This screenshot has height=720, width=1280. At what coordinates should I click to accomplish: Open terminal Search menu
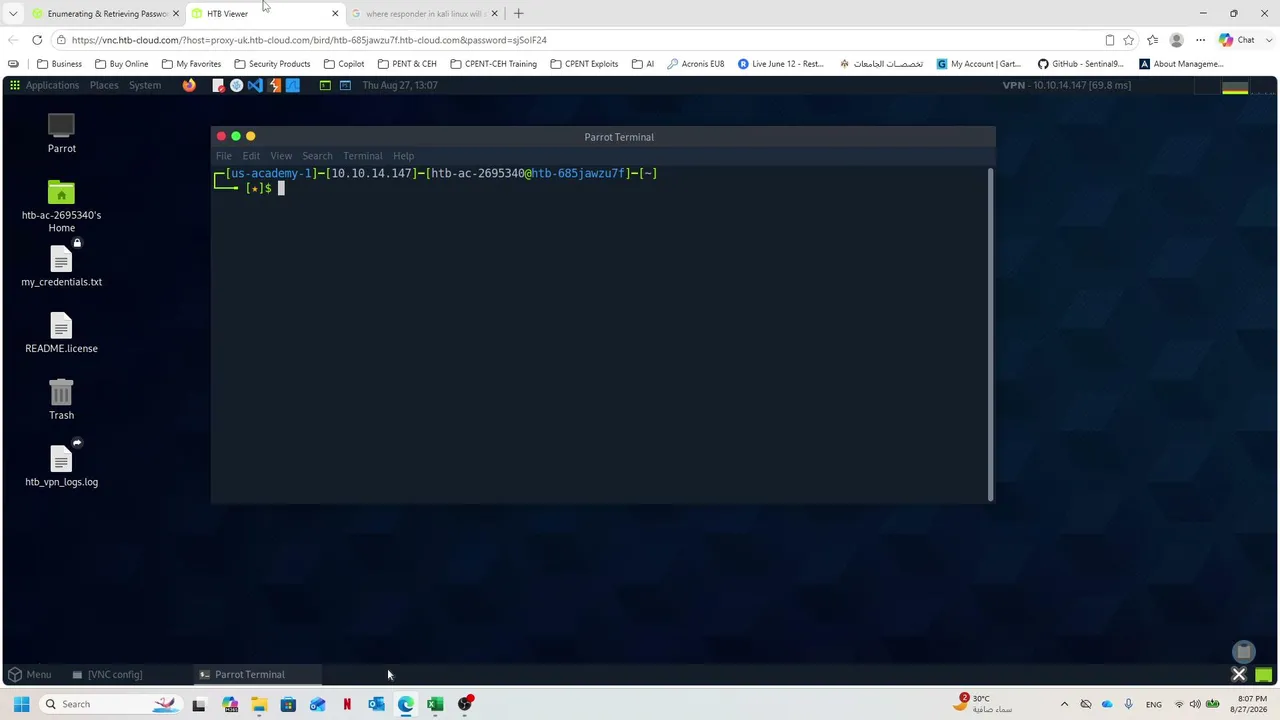tap(317, 156)
